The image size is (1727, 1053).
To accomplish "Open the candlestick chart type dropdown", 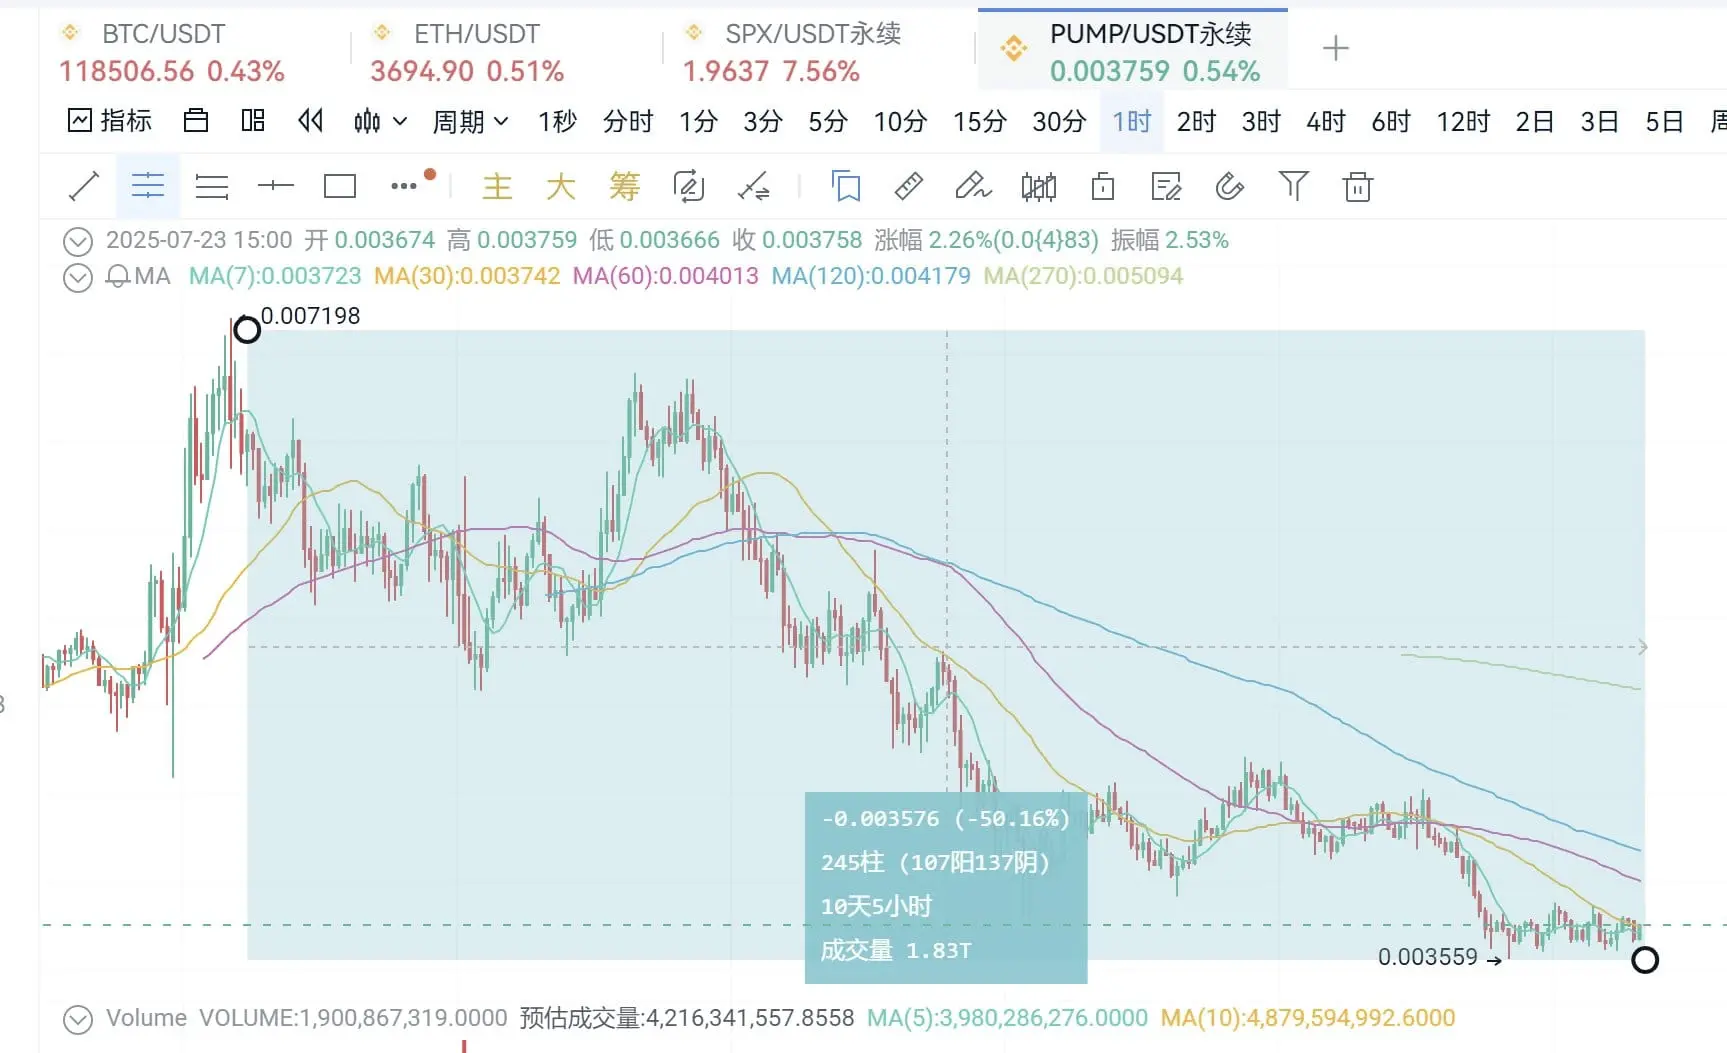I will [x=380, y=122].
